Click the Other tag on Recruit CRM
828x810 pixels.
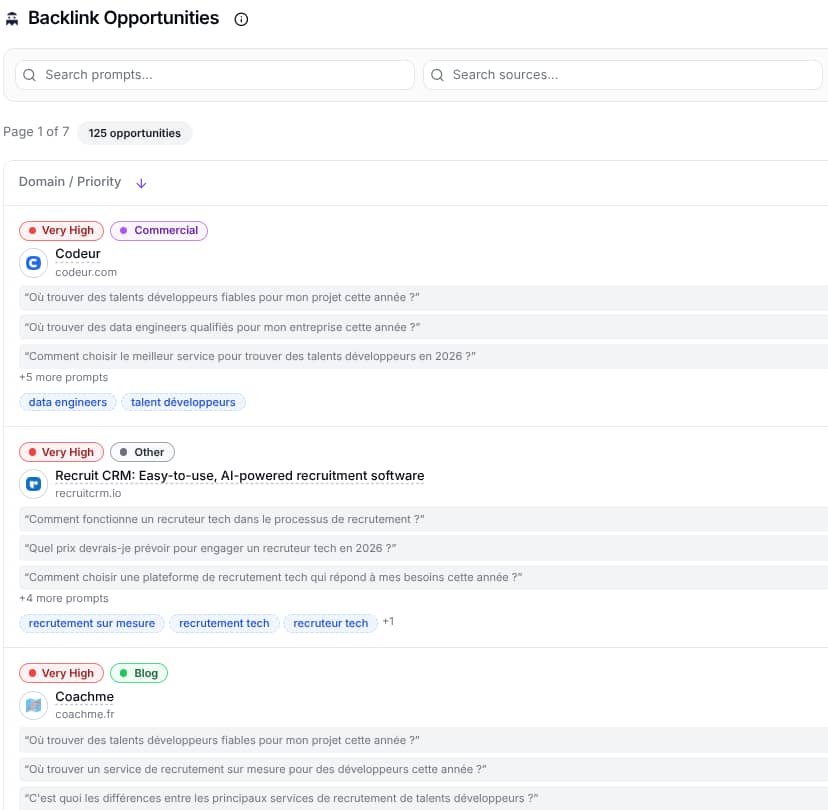[x=142, y=453]
